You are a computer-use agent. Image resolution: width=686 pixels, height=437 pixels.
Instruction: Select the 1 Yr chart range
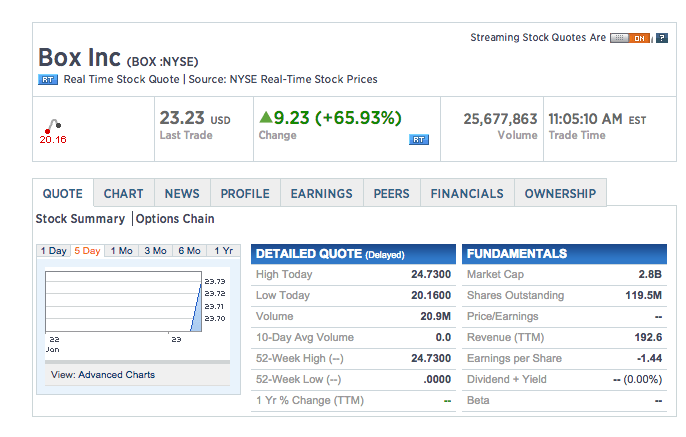[224, 251]
